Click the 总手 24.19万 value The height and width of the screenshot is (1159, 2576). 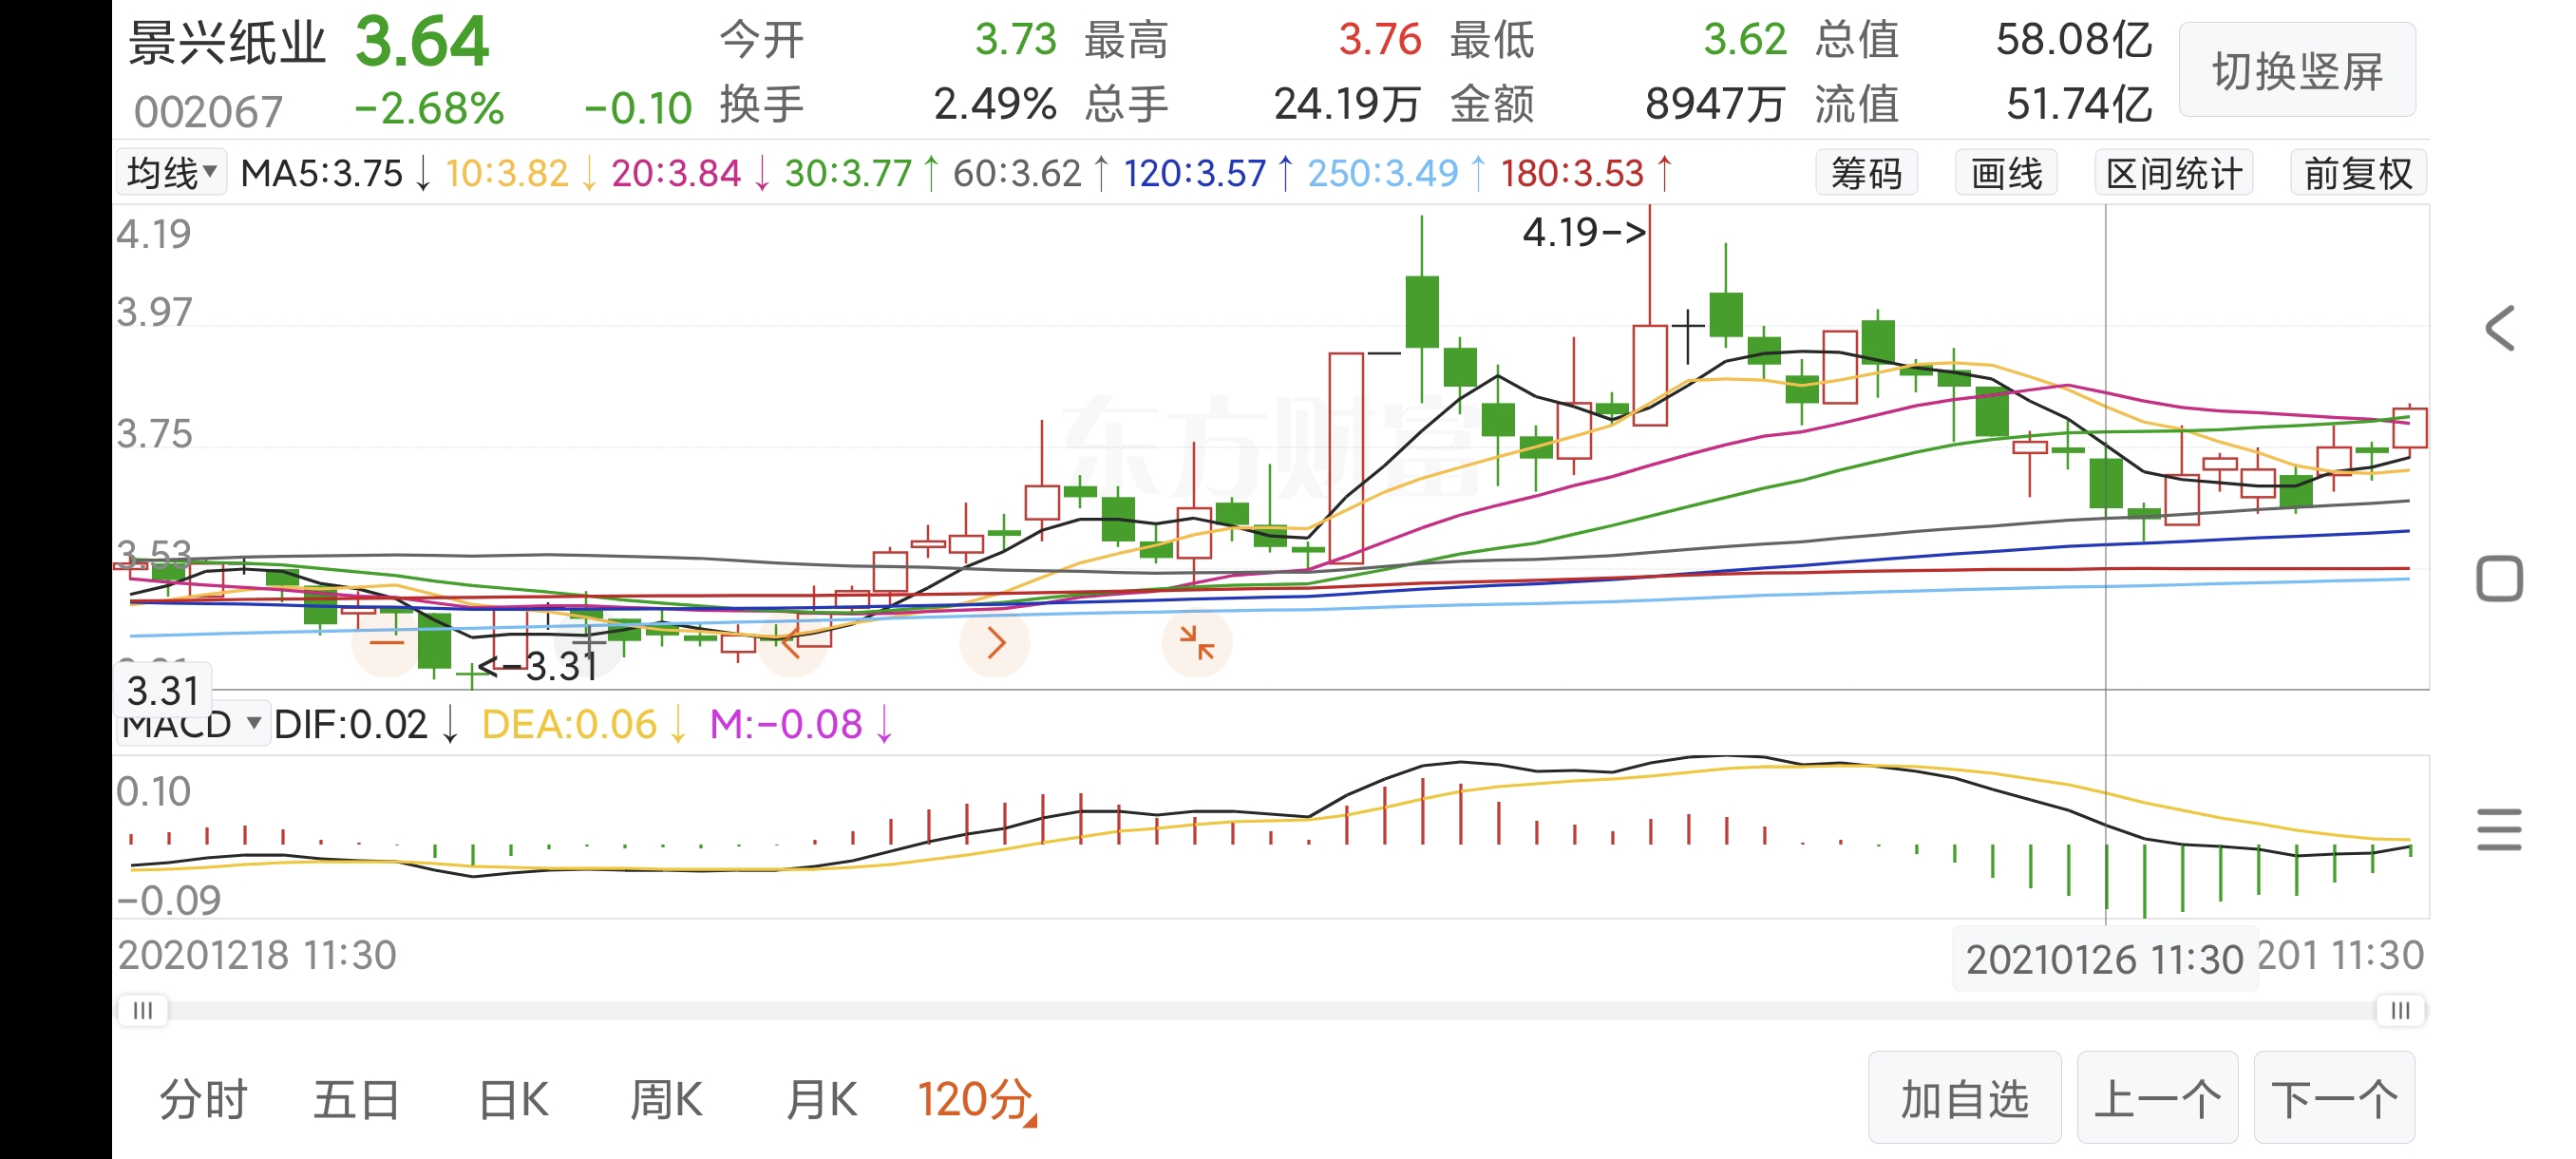pos(1346,104)
